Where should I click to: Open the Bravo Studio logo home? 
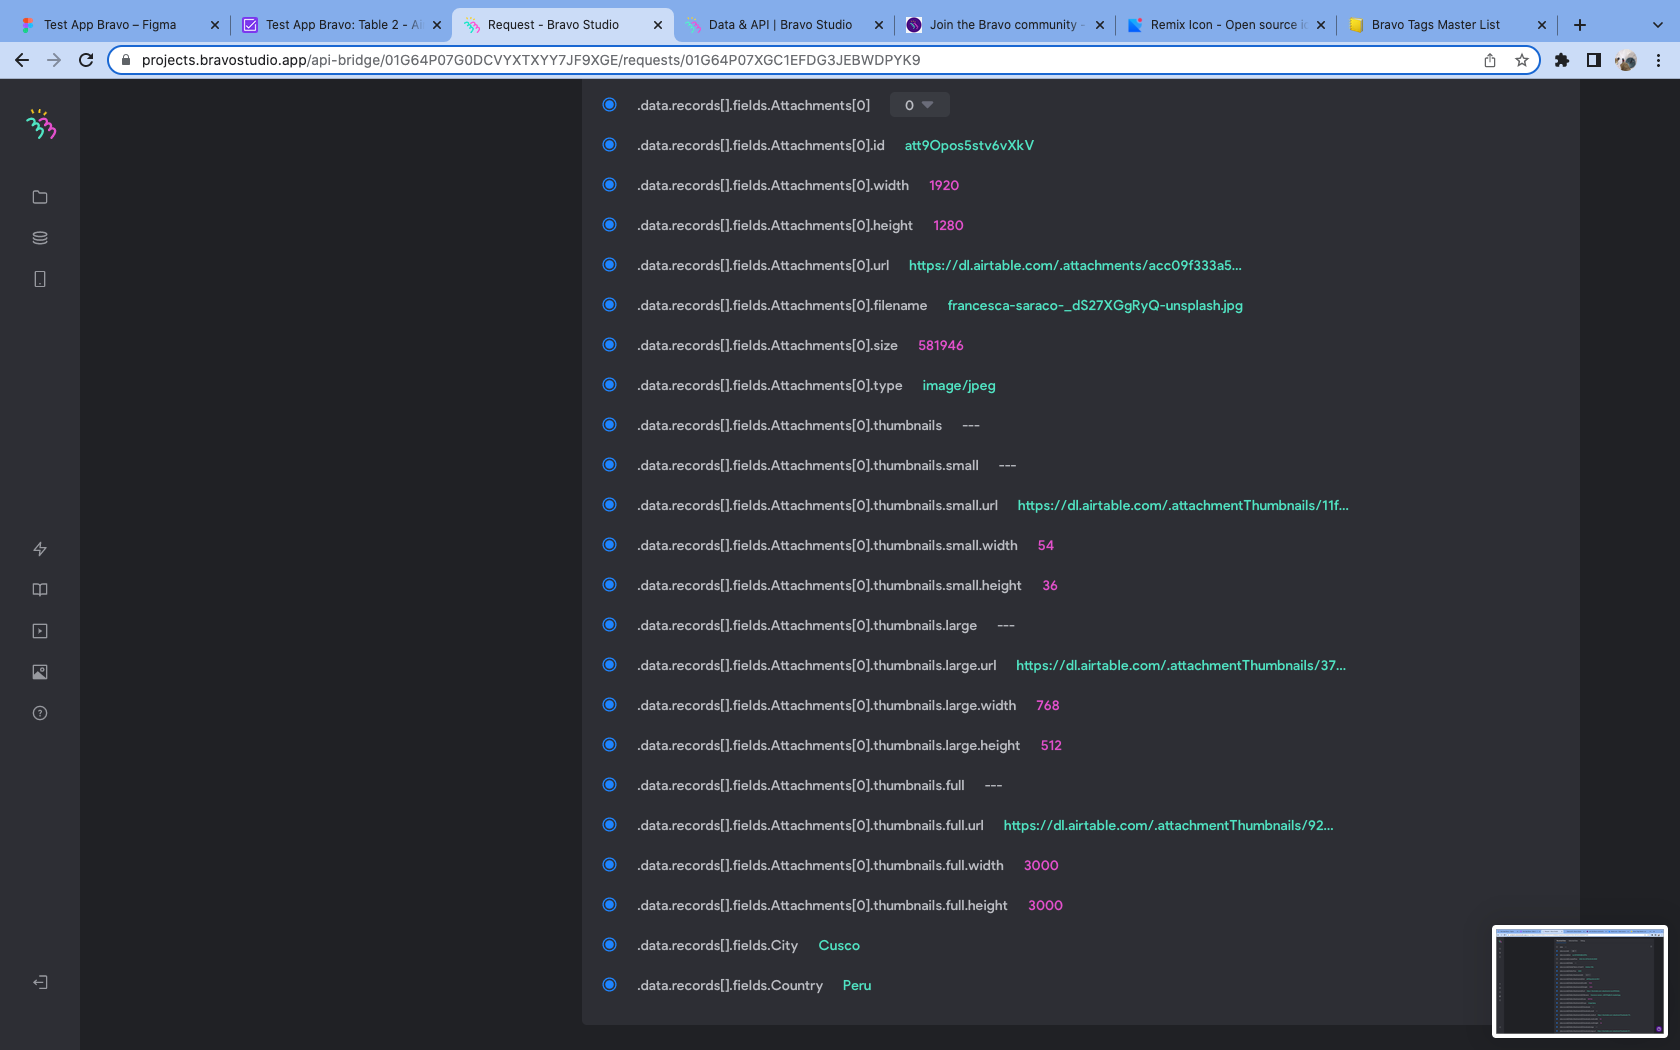pyautogui.click(x=40, y=124)
